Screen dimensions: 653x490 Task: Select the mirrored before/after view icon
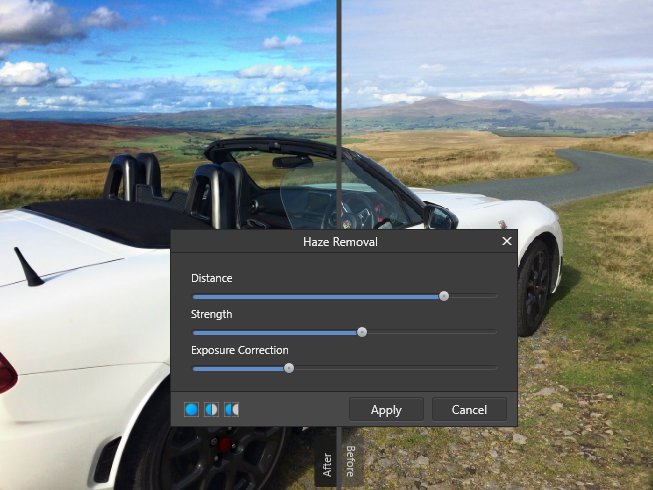(x=232, y=410)
